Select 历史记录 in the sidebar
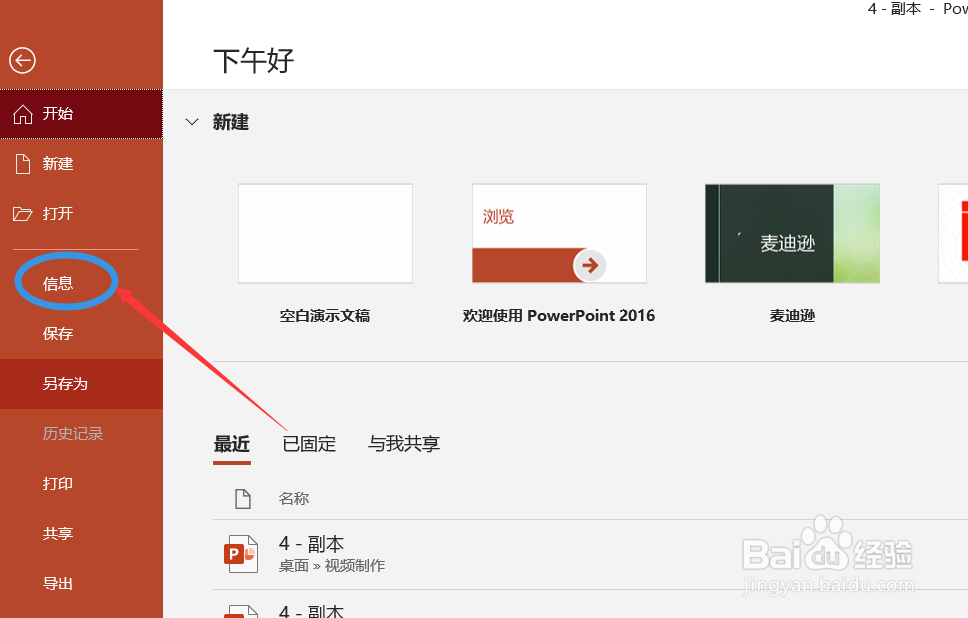Viewport: 968px width, 618px height. click(72, 433)
